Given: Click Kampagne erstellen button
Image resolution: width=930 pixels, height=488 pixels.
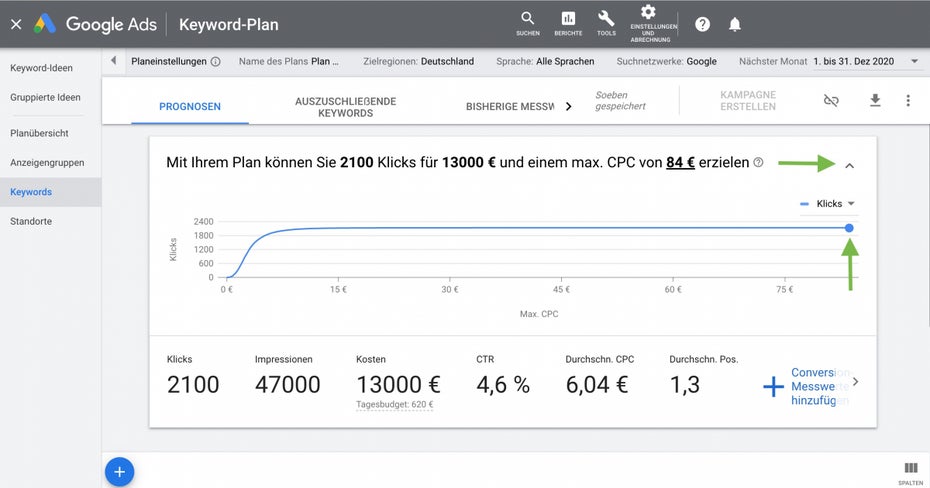Looking at the screenshot, I should click(x=747, y=101).
